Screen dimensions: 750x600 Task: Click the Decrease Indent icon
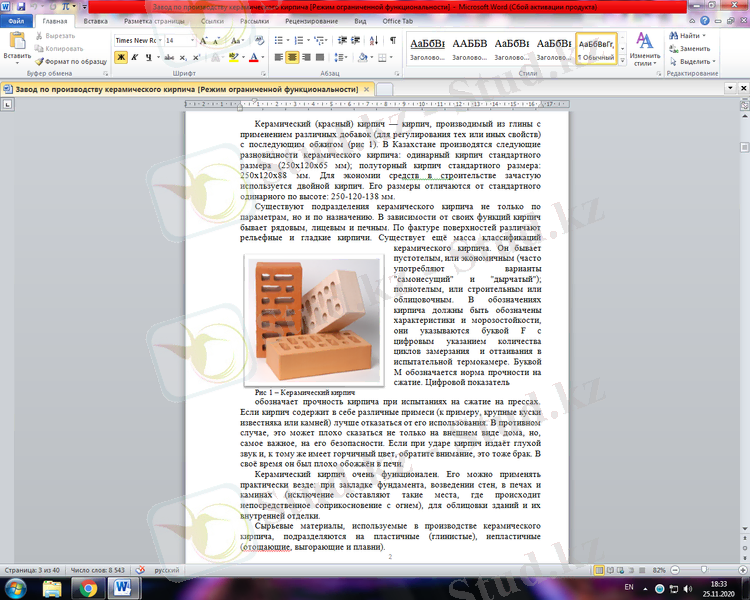click(x=342, y=41)
